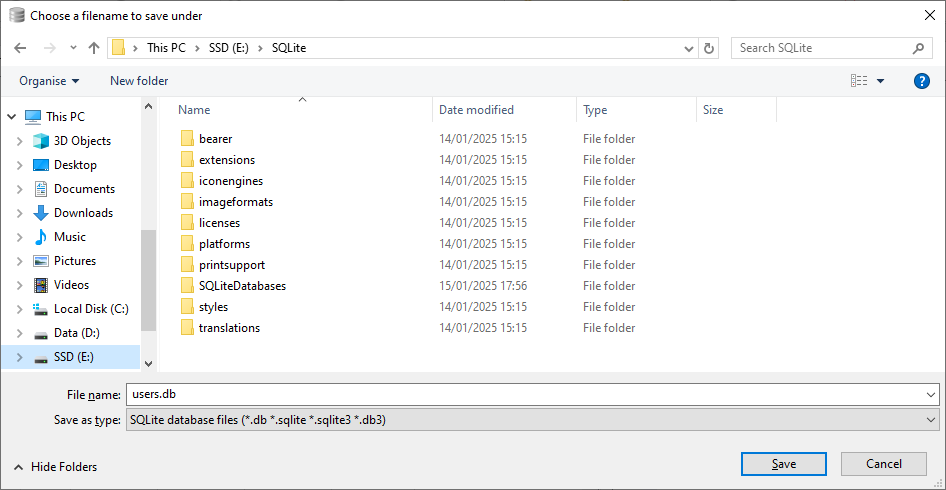Image resolution: width=946 pixels, height=490 pixels.
Task: Click the printsupport folder icon
Action: [187, 265]
